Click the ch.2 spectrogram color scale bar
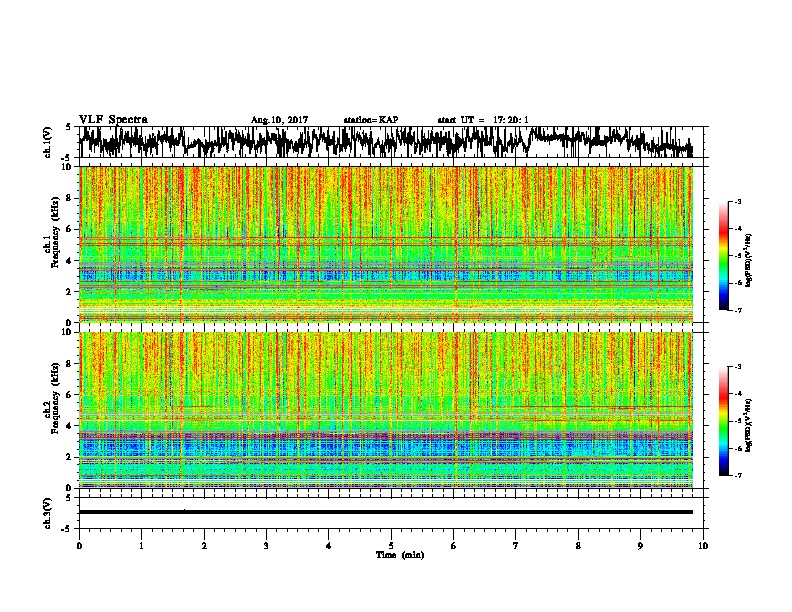The height and width of the screenshot is (612, 792). click(x=723, y=421)
